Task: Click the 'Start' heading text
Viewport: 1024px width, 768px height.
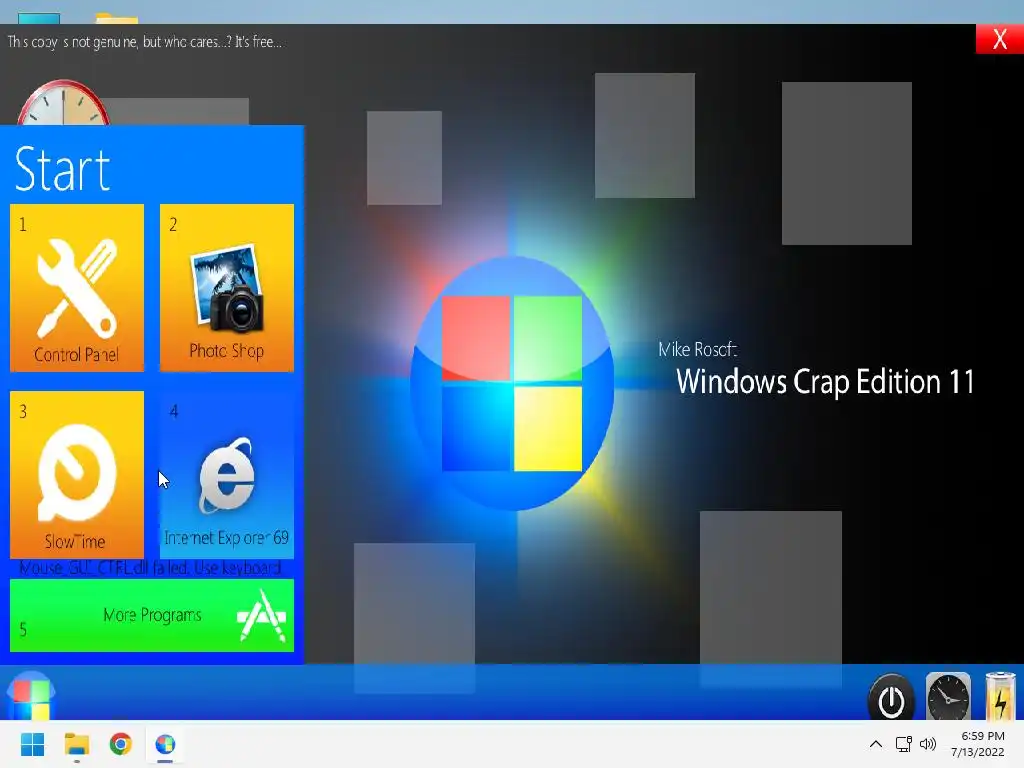Action: (62, 168)
